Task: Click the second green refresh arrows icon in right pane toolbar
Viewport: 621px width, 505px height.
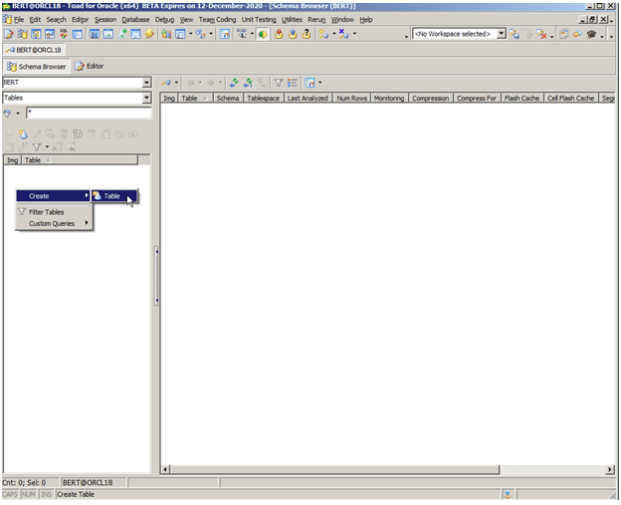Action: 248,83
